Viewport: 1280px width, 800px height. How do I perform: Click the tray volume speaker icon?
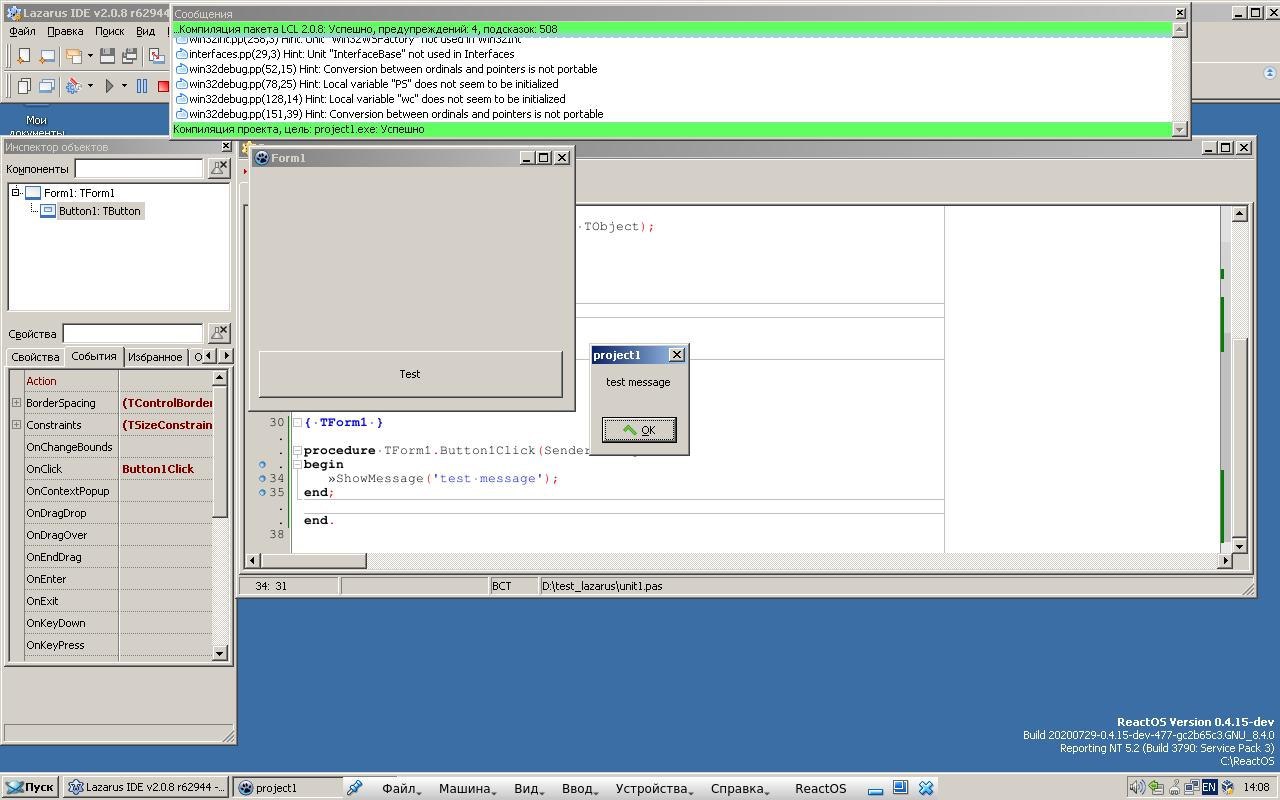coord(1137,787)
